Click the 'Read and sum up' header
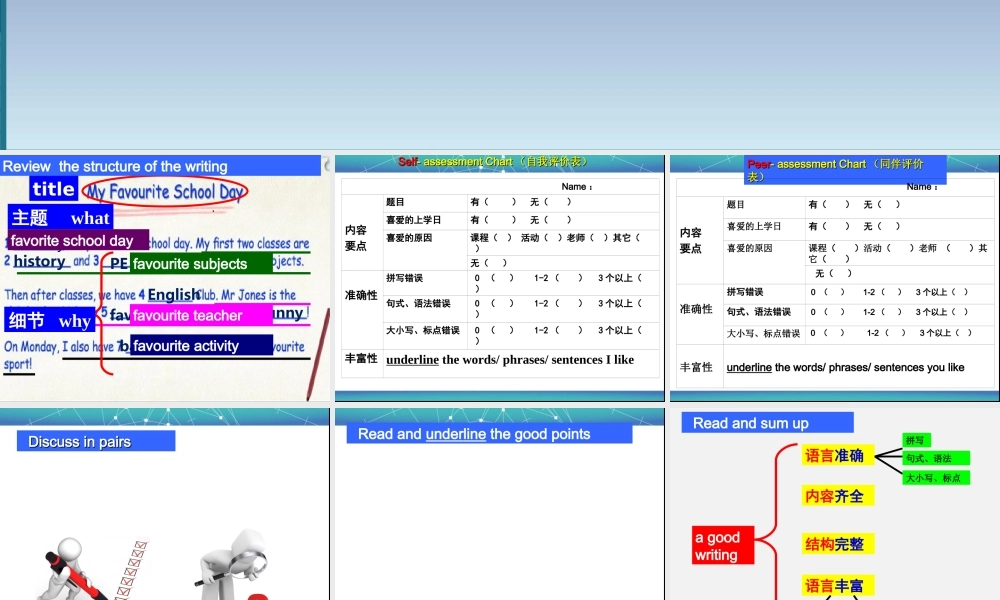The image size is (1000, 600). click(x=767, y=422)
